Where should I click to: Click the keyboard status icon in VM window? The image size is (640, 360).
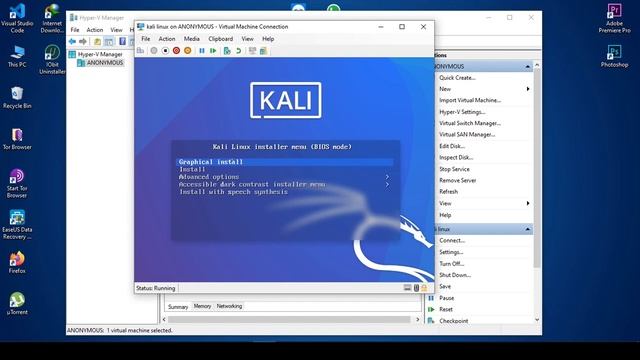[407, 288]
